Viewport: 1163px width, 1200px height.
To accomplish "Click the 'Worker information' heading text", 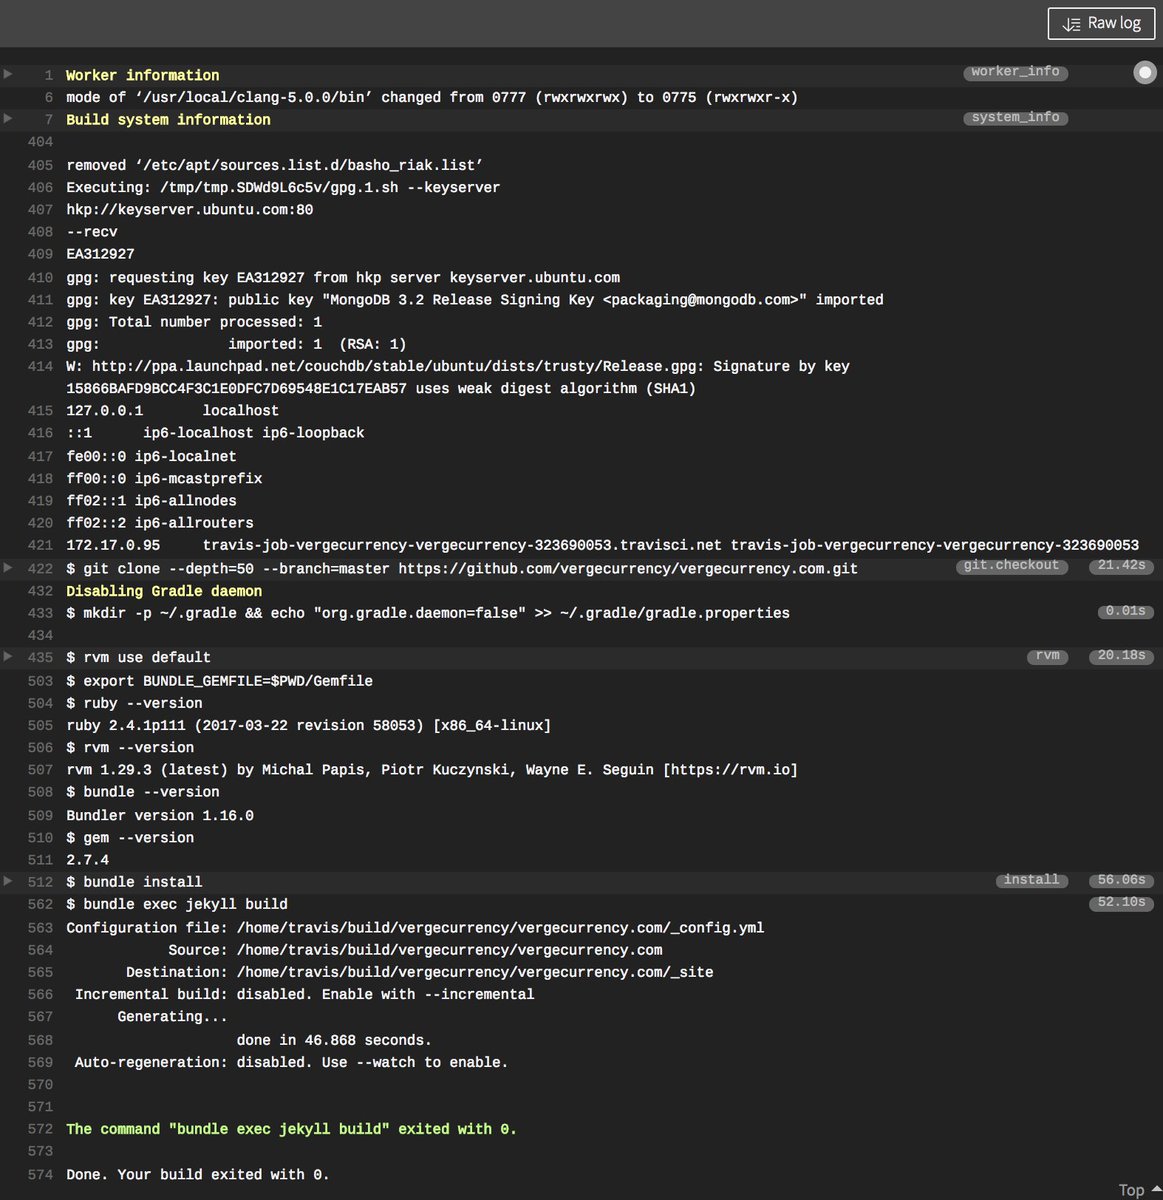I will pos(143,75).
